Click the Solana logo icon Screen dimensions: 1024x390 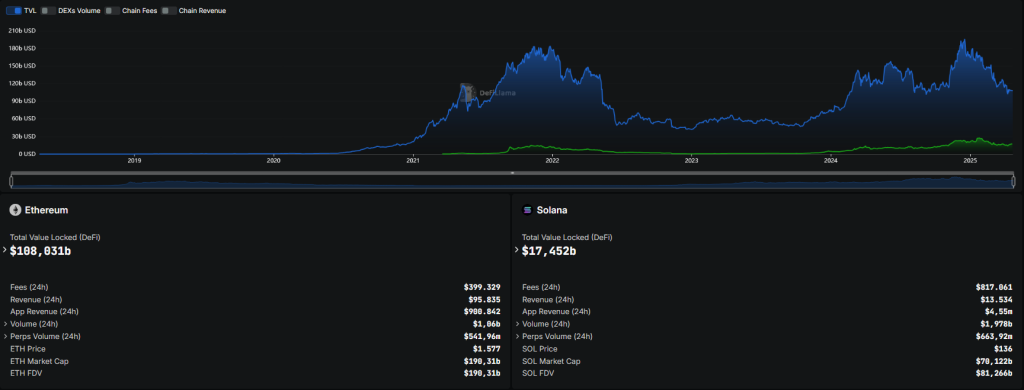pos(527,210)
